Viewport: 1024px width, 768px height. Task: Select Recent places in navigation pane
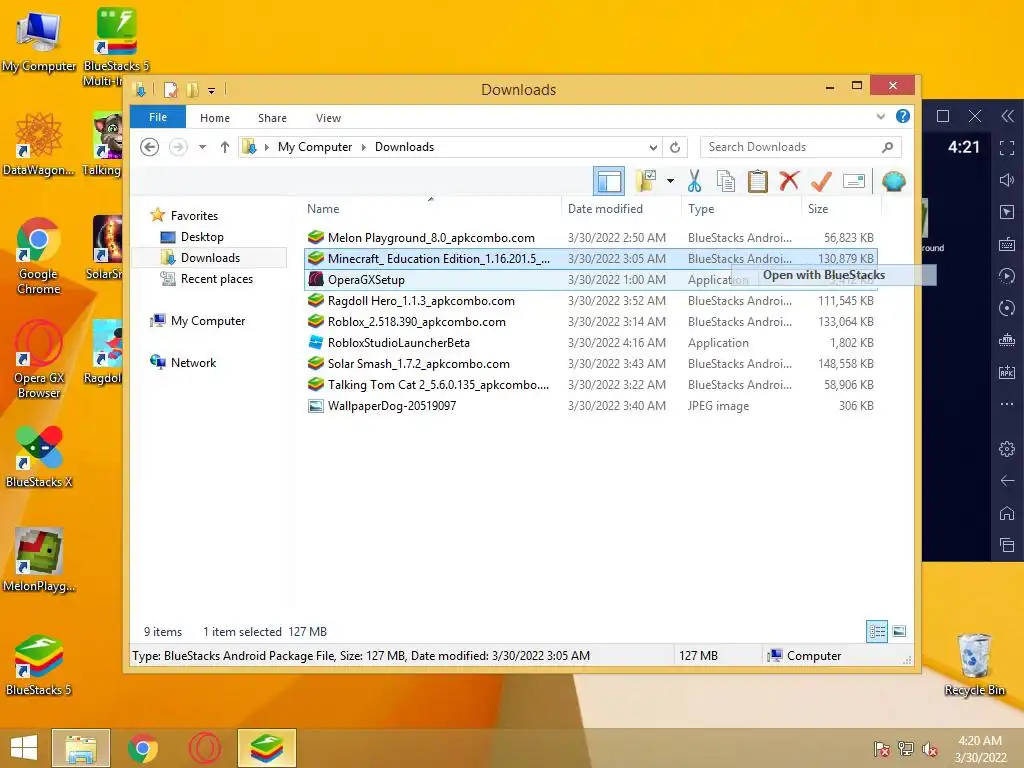pyautogui.click(x=216, y=279)
